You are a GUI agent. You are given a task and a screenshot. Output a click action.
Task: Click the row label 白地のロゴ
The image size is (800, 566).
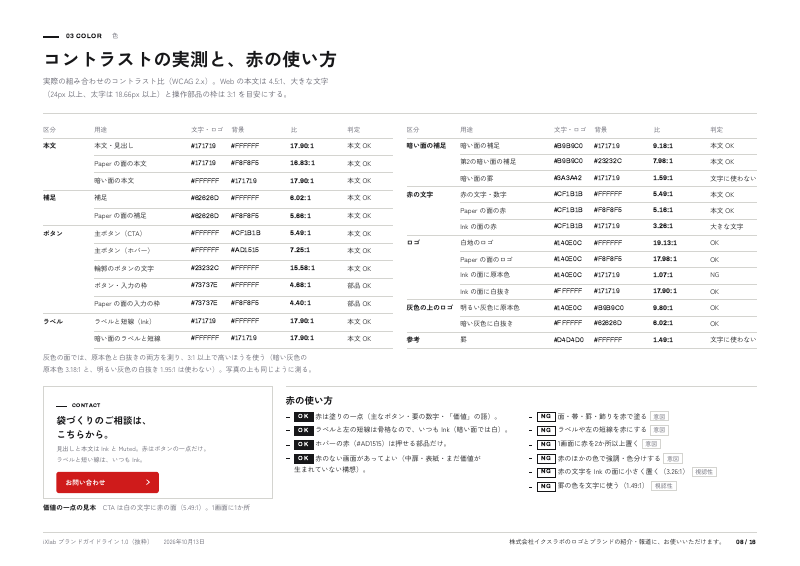pos(477,243)
